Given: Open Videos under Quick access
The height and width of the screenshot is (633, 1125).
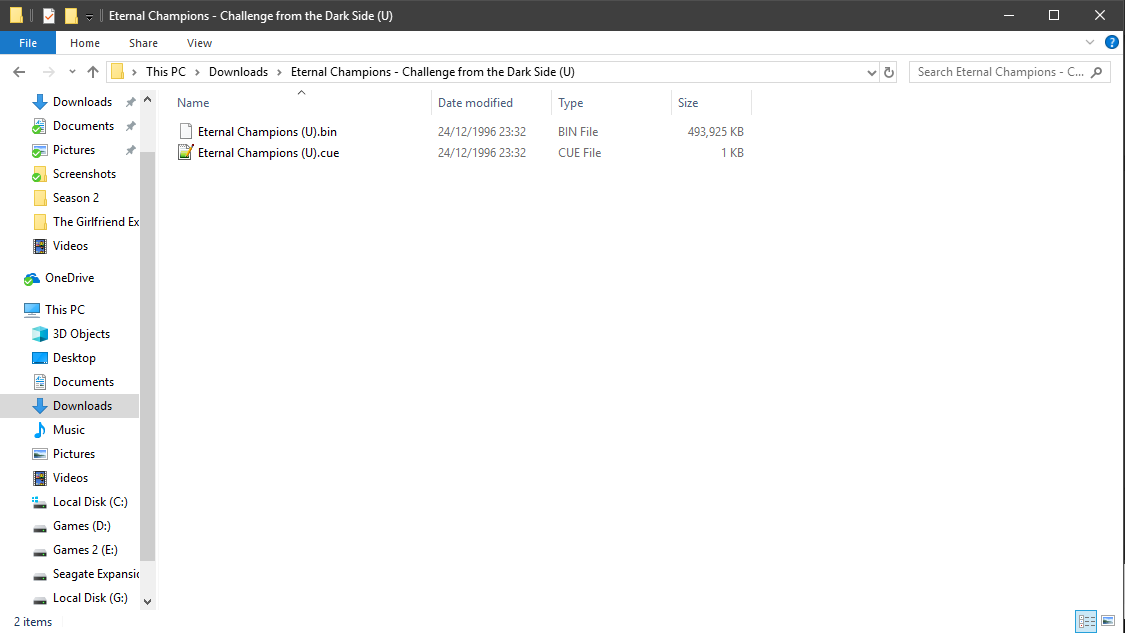Looking at the screenshot, I should click(x=70, y=245).
